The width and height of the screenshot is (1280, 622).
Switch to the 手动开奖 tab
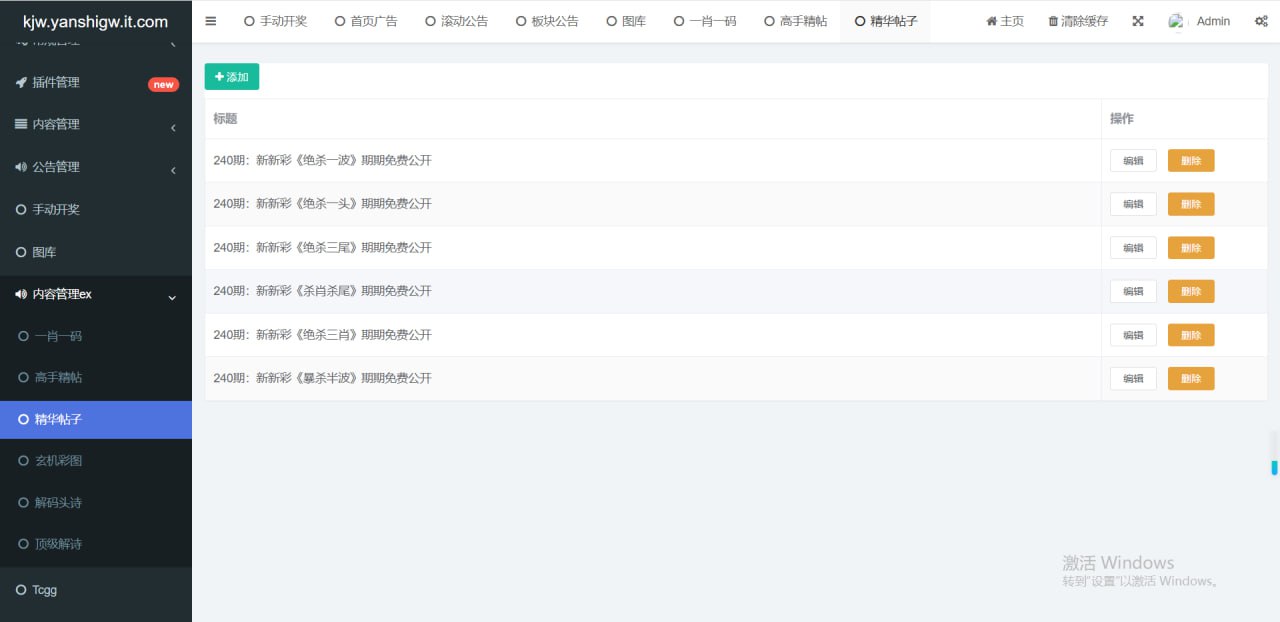click(275, 21)
